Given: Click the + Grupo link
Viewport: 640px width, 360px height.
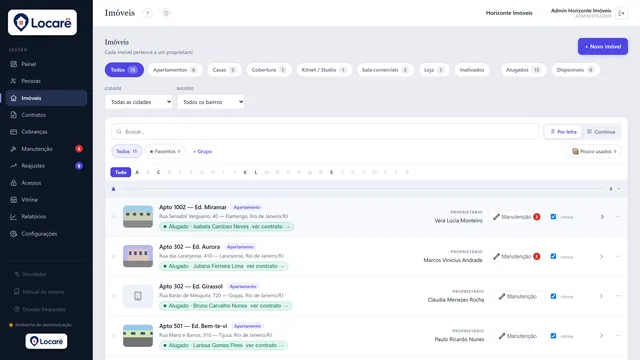Looking at the screenshot, I should pos(202,151).
